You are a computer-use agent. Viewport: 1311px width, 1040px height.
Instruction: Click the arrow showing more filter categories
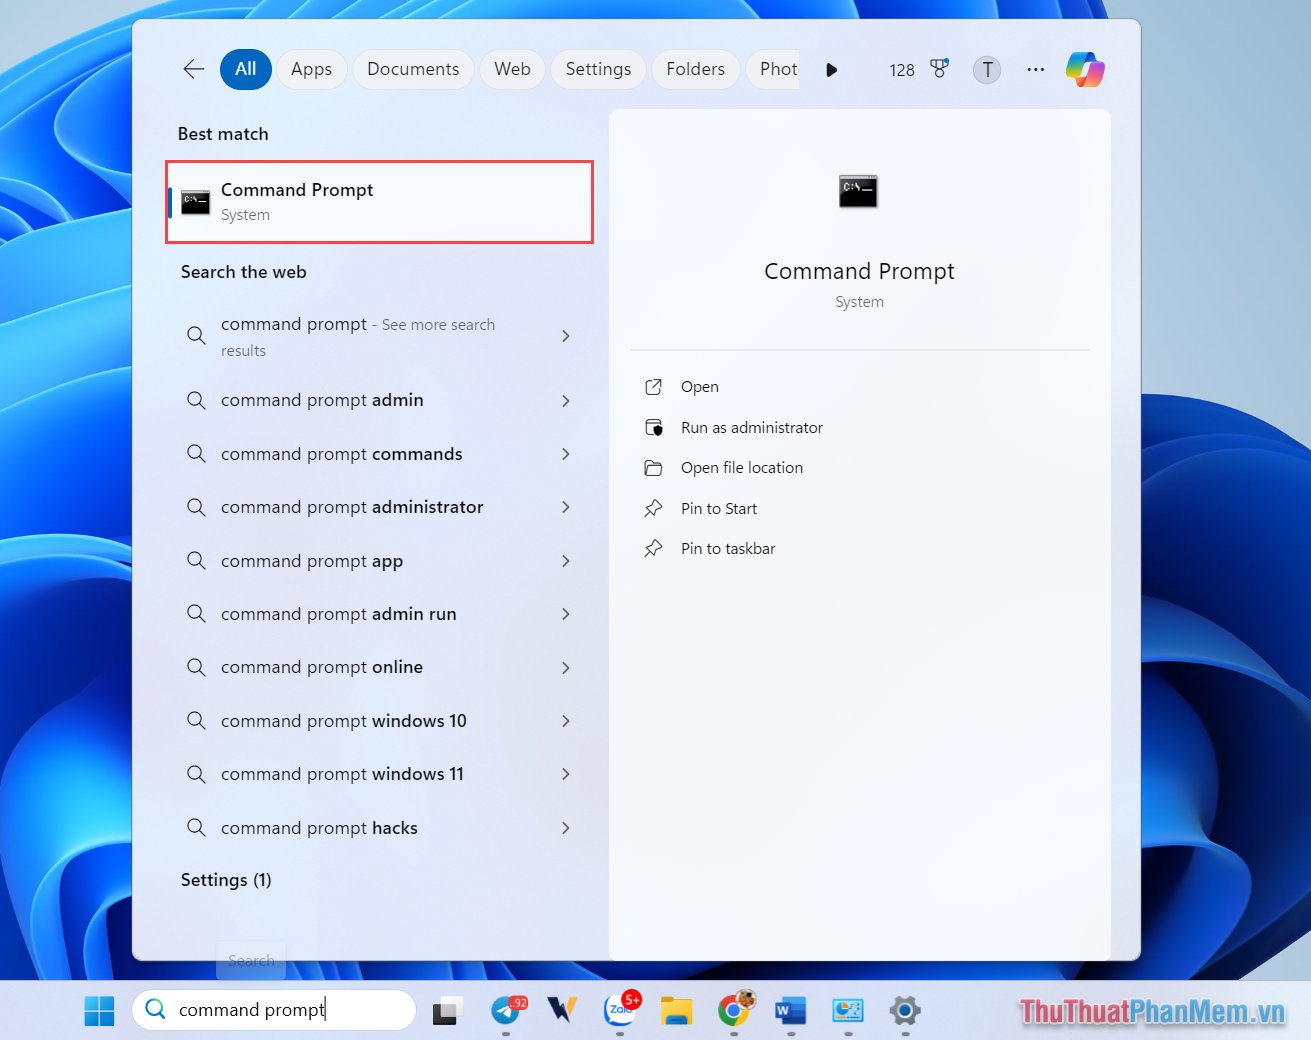coord(831,69)
